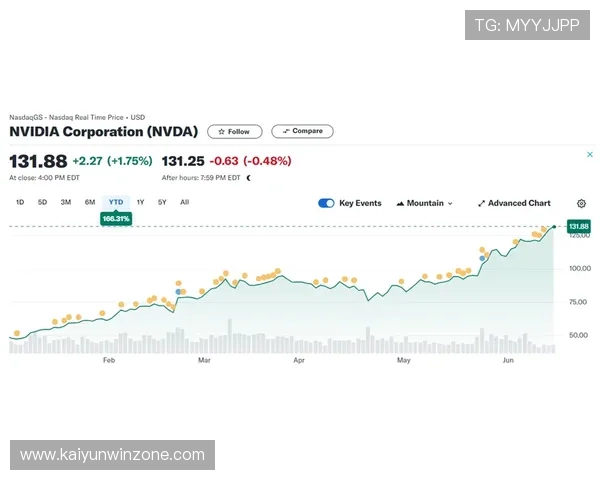Screen dimensions: 600x480
Task: Click the after-hours moon icon
Action: pos(249,178)
